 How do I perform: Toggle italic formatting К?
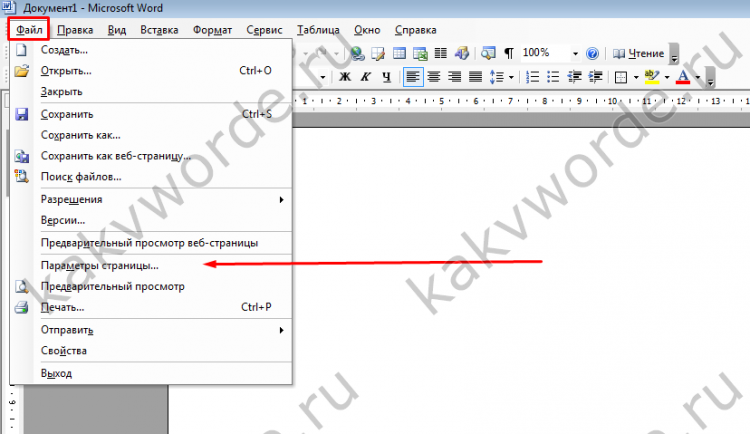click(366, 77)
